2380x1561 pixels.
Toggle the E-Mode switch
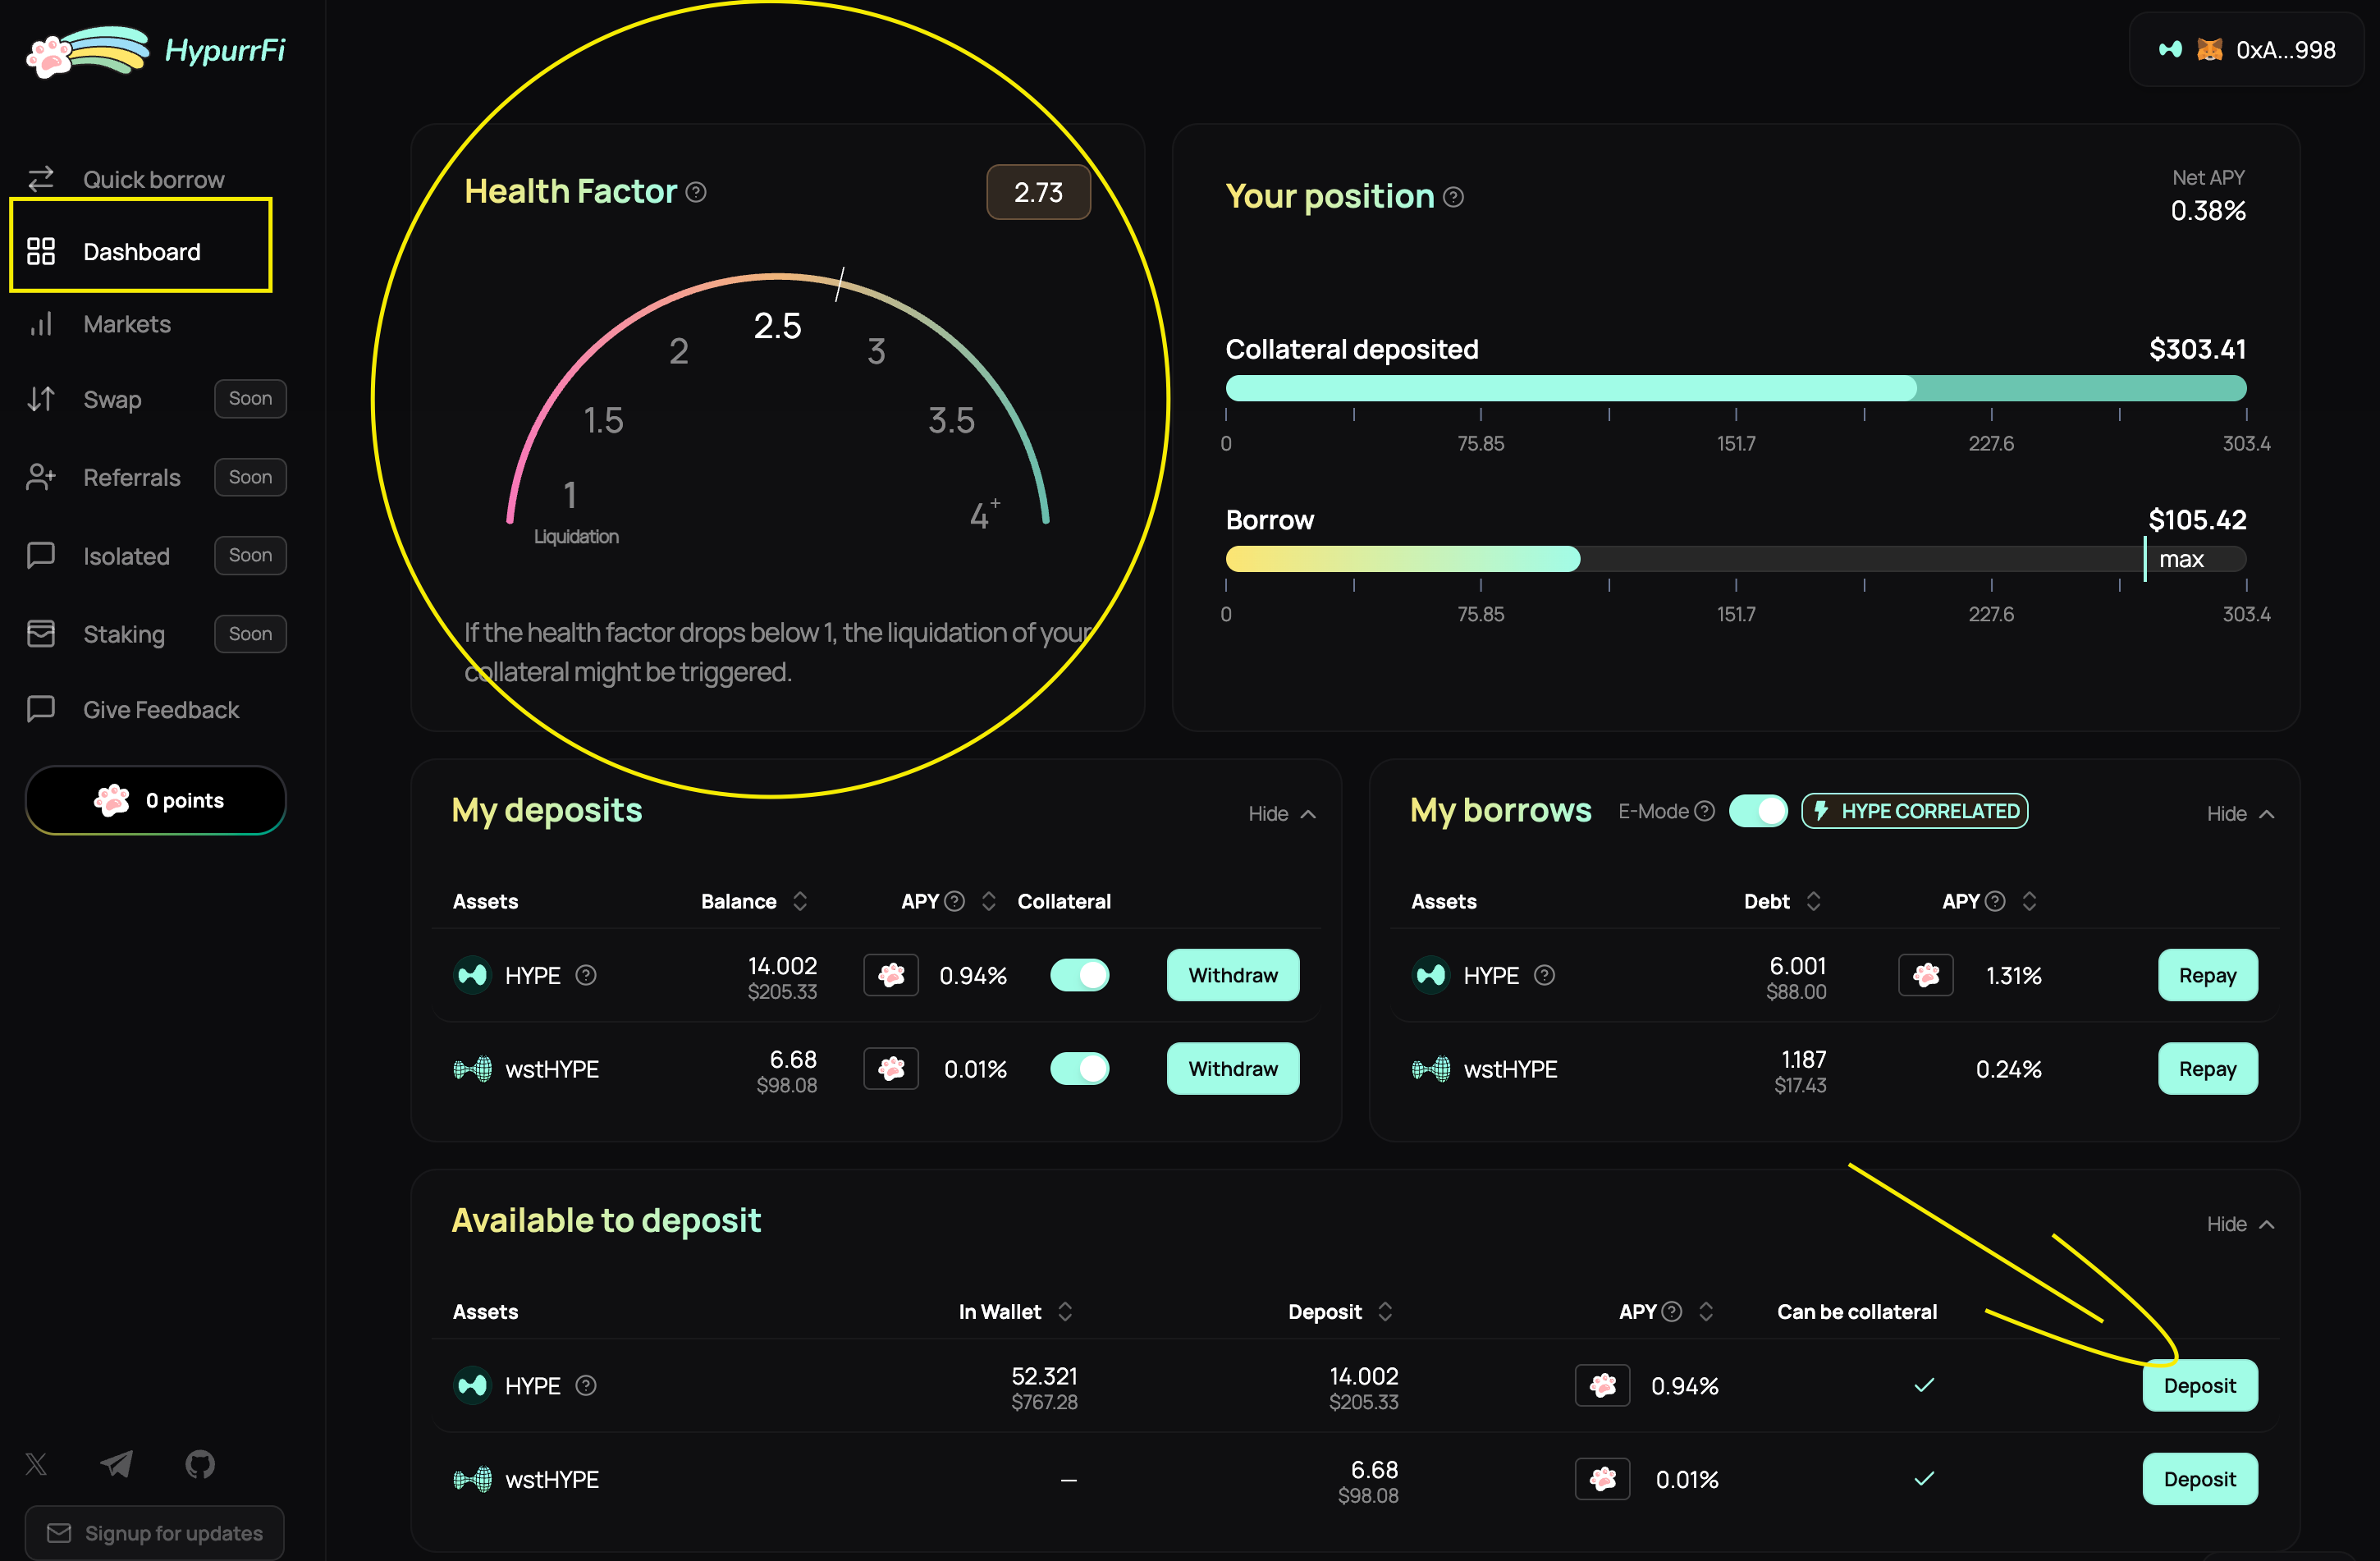[x=1758, y=811]
